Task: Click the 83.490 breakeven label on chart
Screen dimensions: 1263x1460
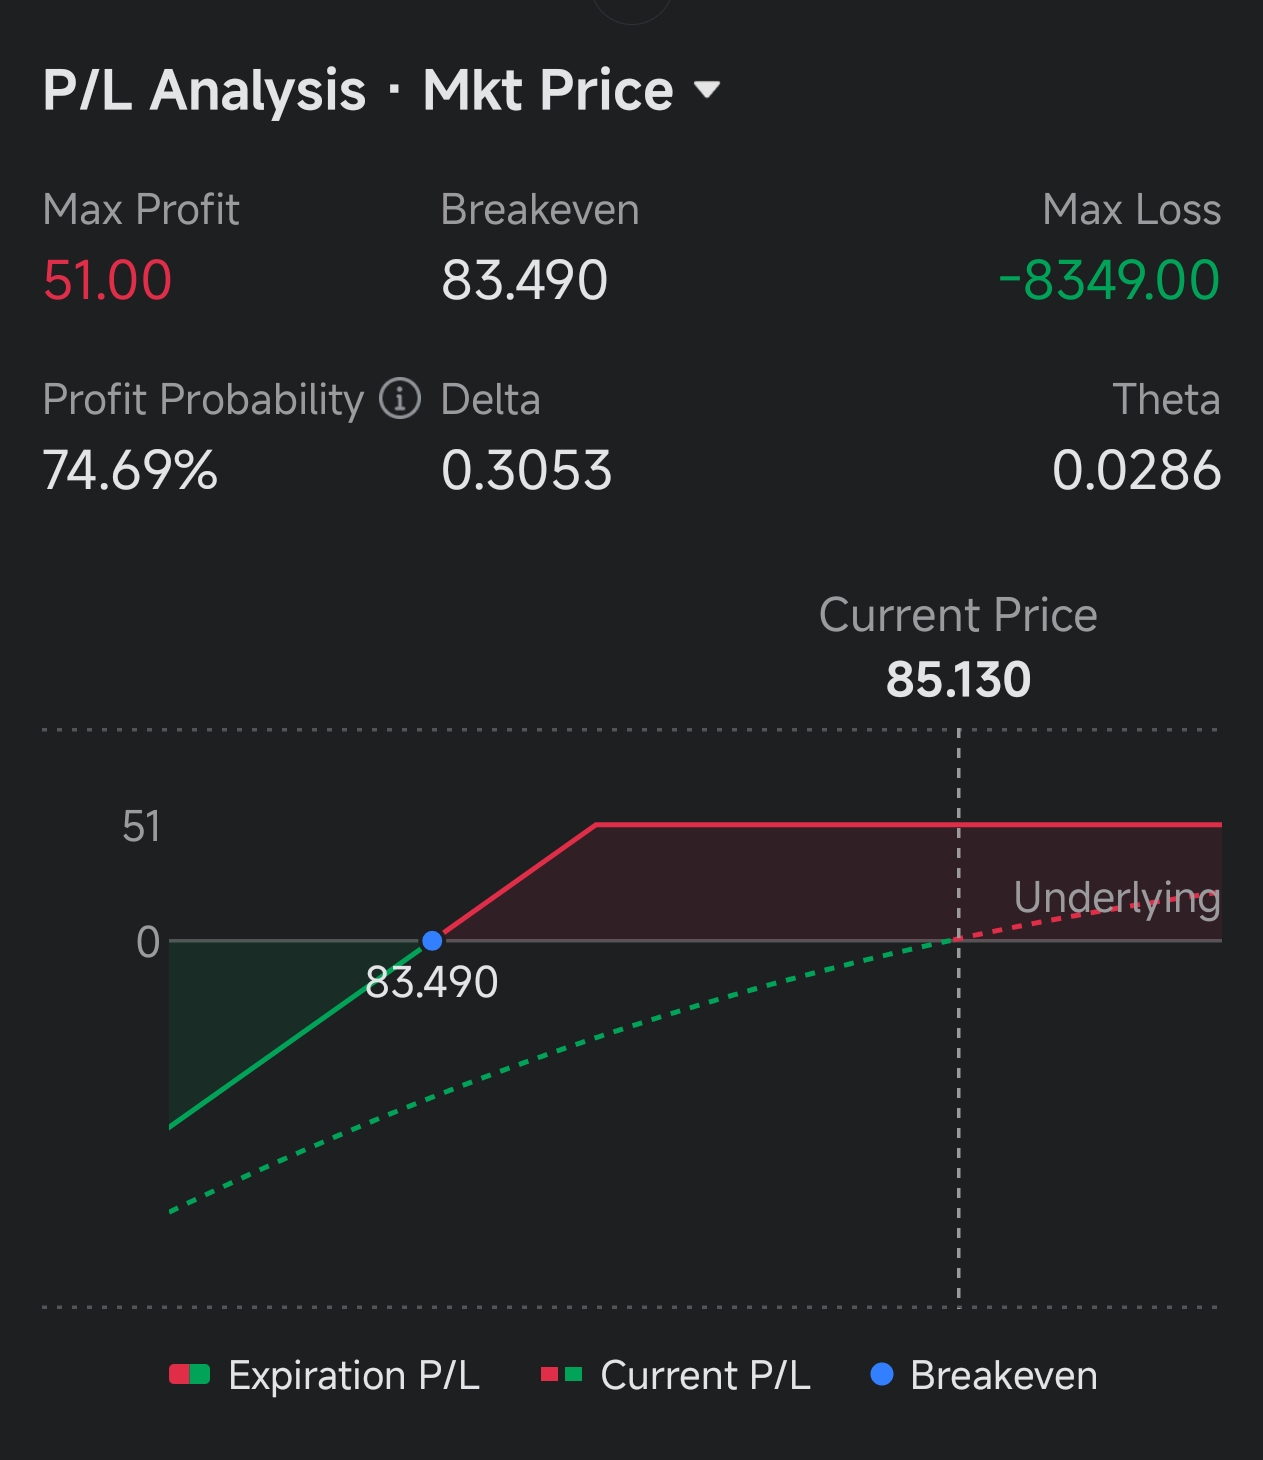Action: pyautogui.click(x=432, y=983)
